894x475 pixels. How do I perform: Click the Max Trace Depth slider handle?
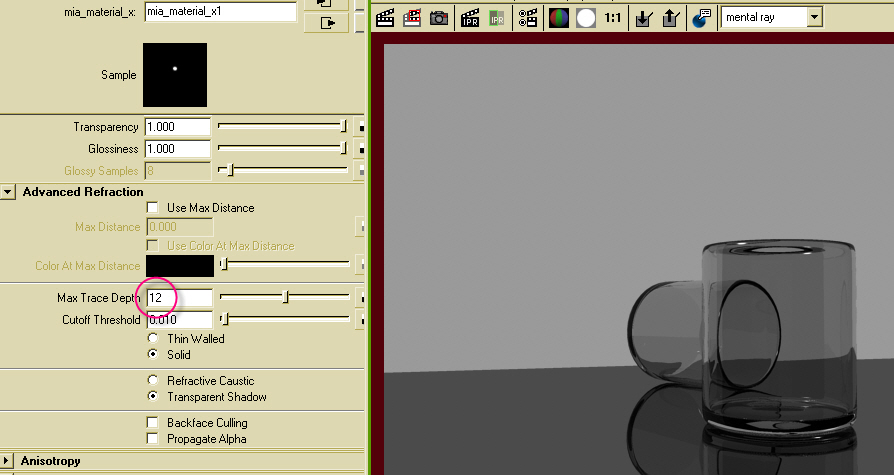click(286, 297)
